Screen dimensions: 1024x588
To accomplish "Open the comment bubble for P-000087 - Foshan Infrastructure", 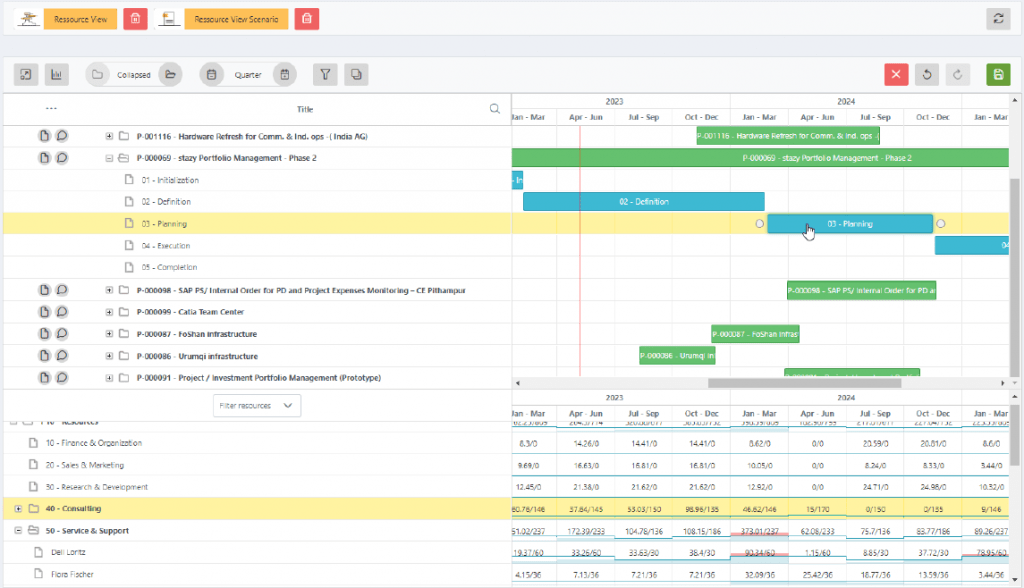I will (62, 333).
